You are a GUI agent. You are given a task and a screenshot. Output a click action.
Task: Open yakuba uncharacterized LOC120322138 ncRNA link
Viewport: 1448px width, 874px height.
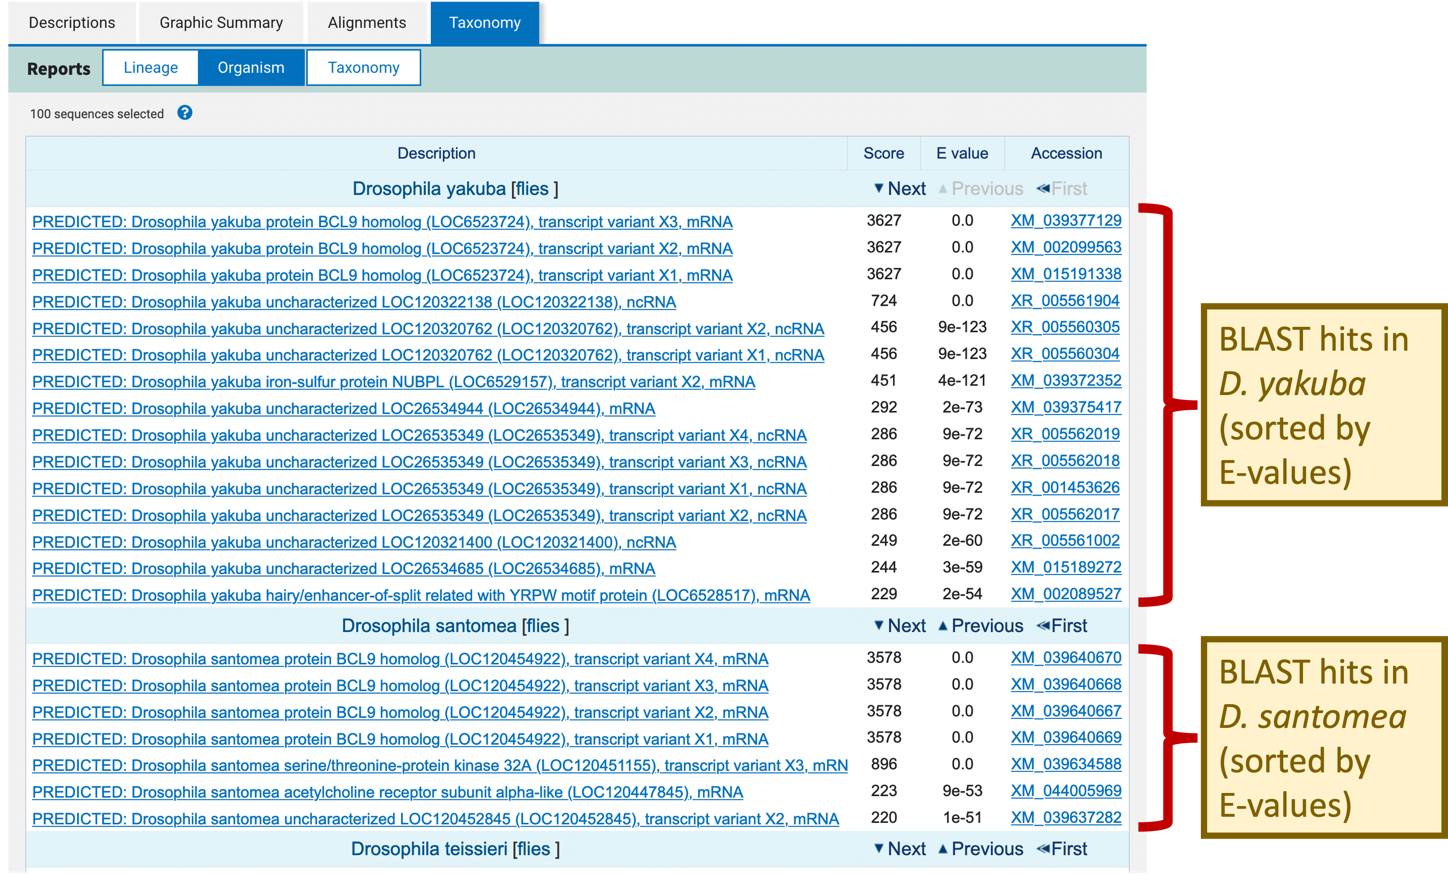354,302
